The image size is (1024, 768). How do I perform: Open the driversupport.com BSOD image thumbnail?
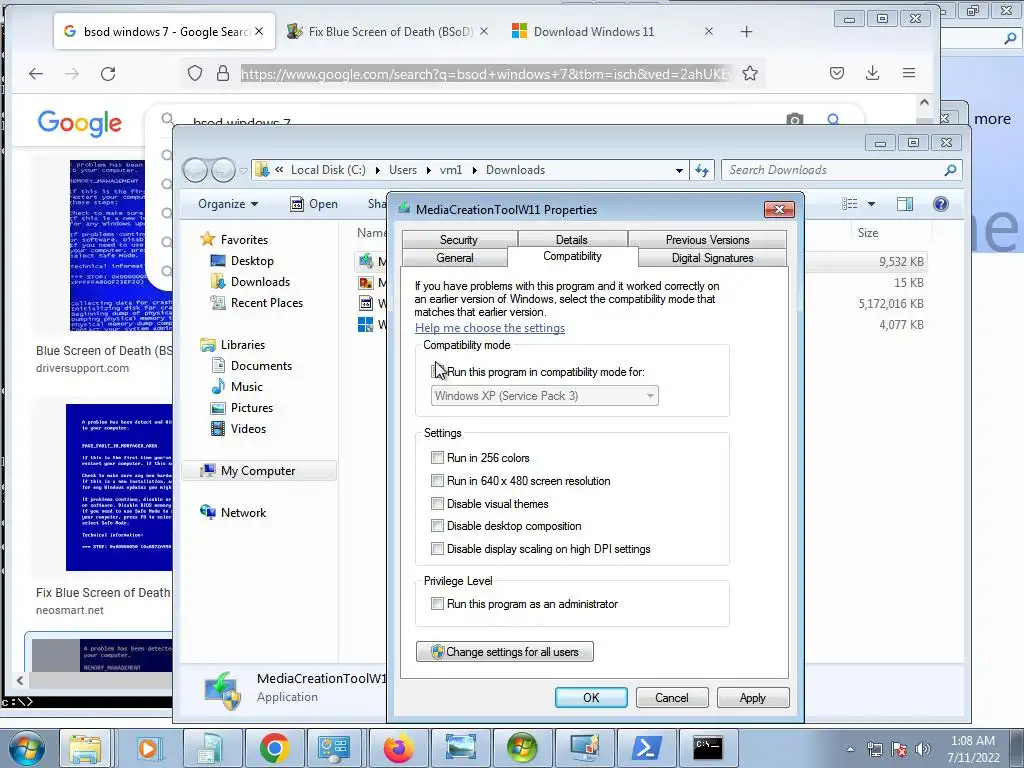(x=121, y=246)
